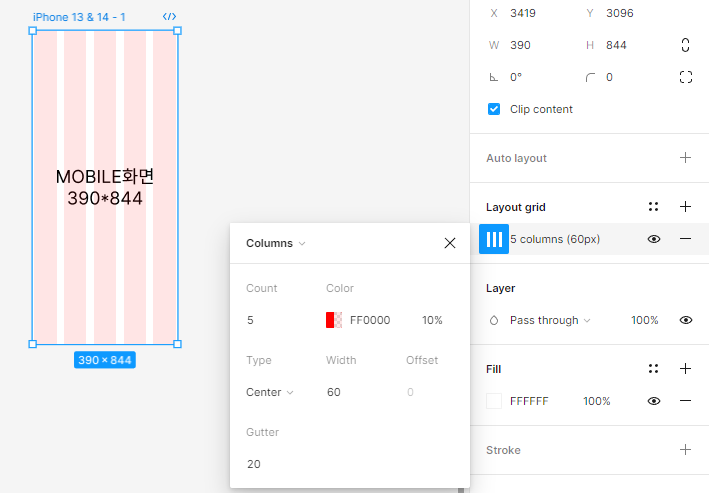Click the MOBILE화면 390*844 text layer
The width and height of the screenshot is (709, 493).
click(105, 187)
